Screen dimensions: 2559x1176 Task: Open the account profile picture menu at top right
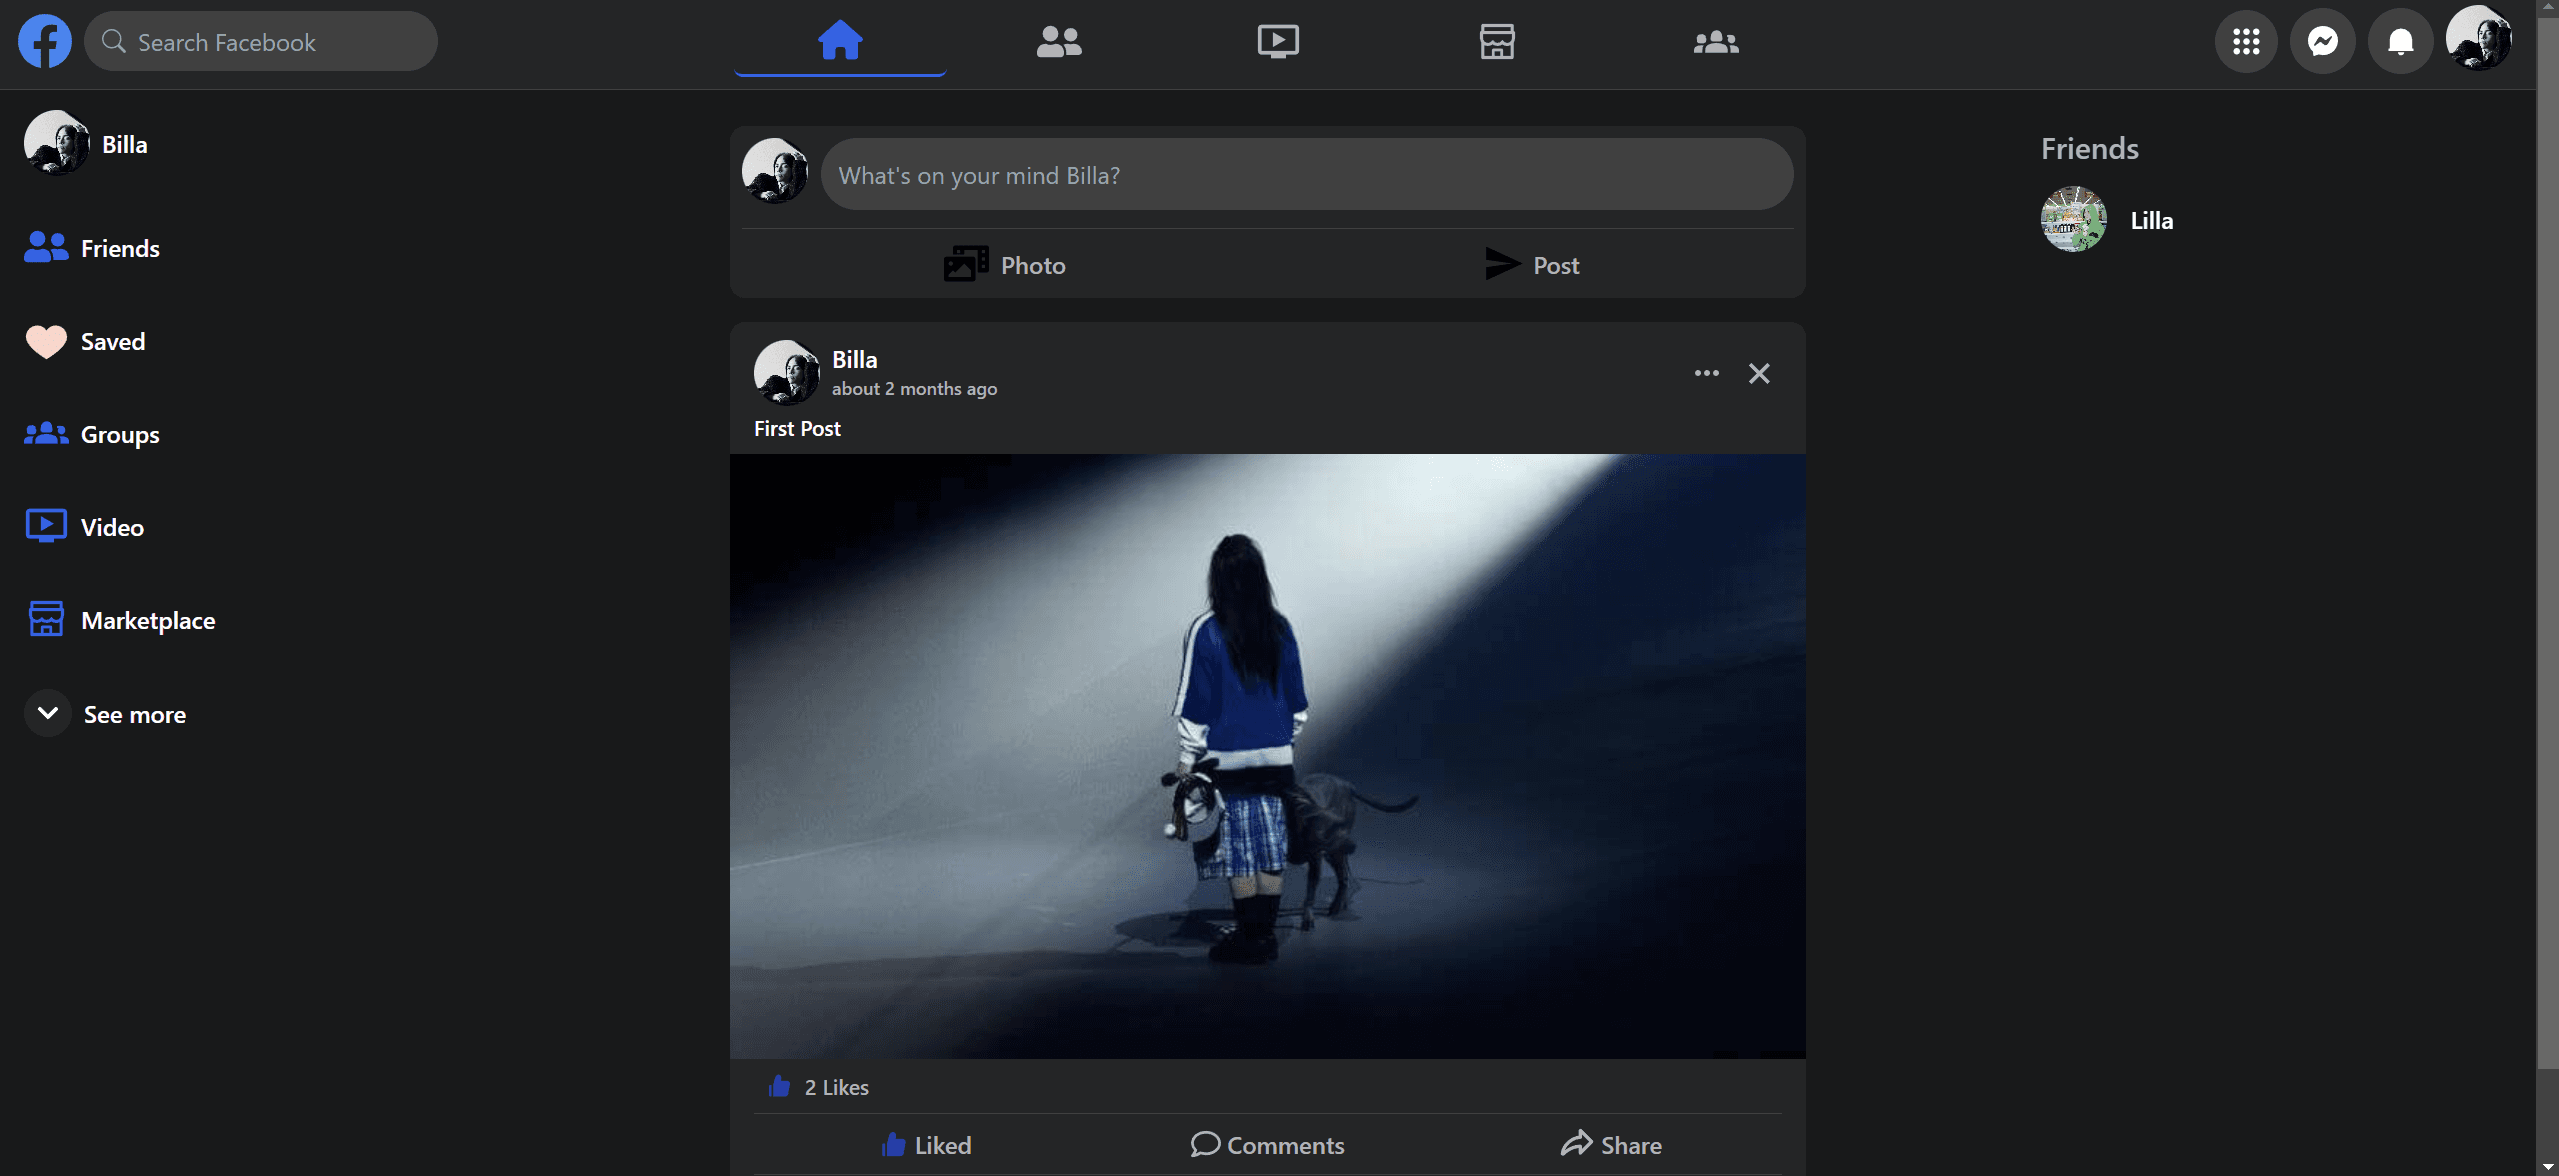pos(2478,39)
